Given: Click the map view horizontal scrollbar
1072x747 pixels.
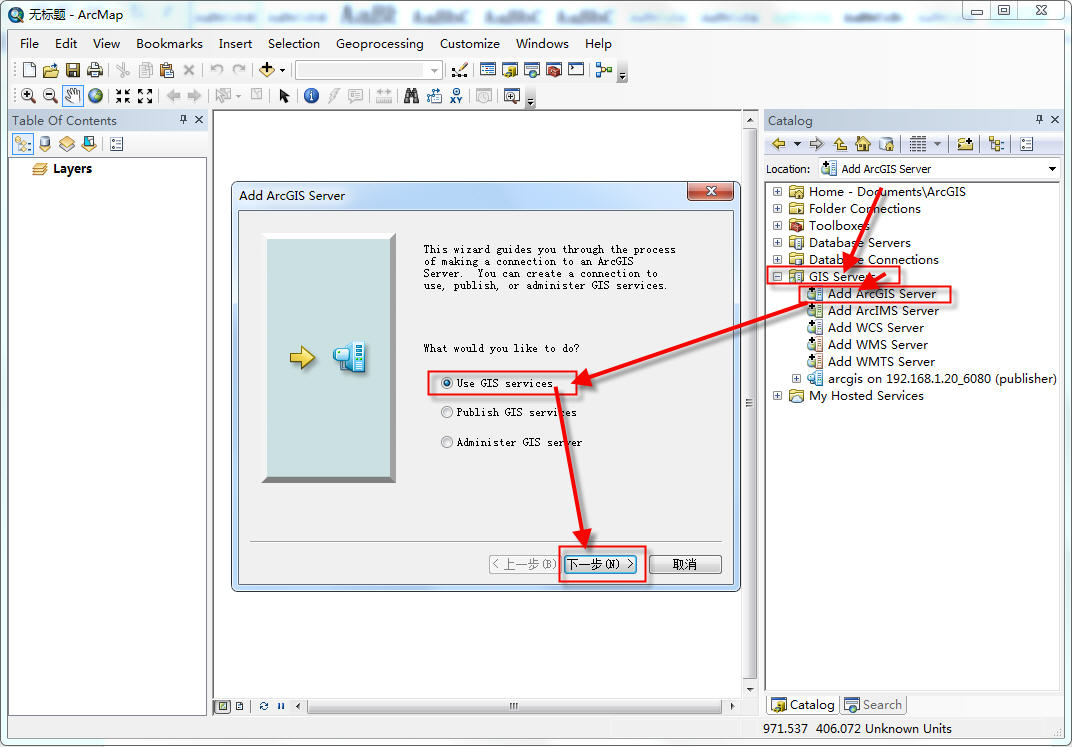Looking at the screenshot, I should point(514,706).
